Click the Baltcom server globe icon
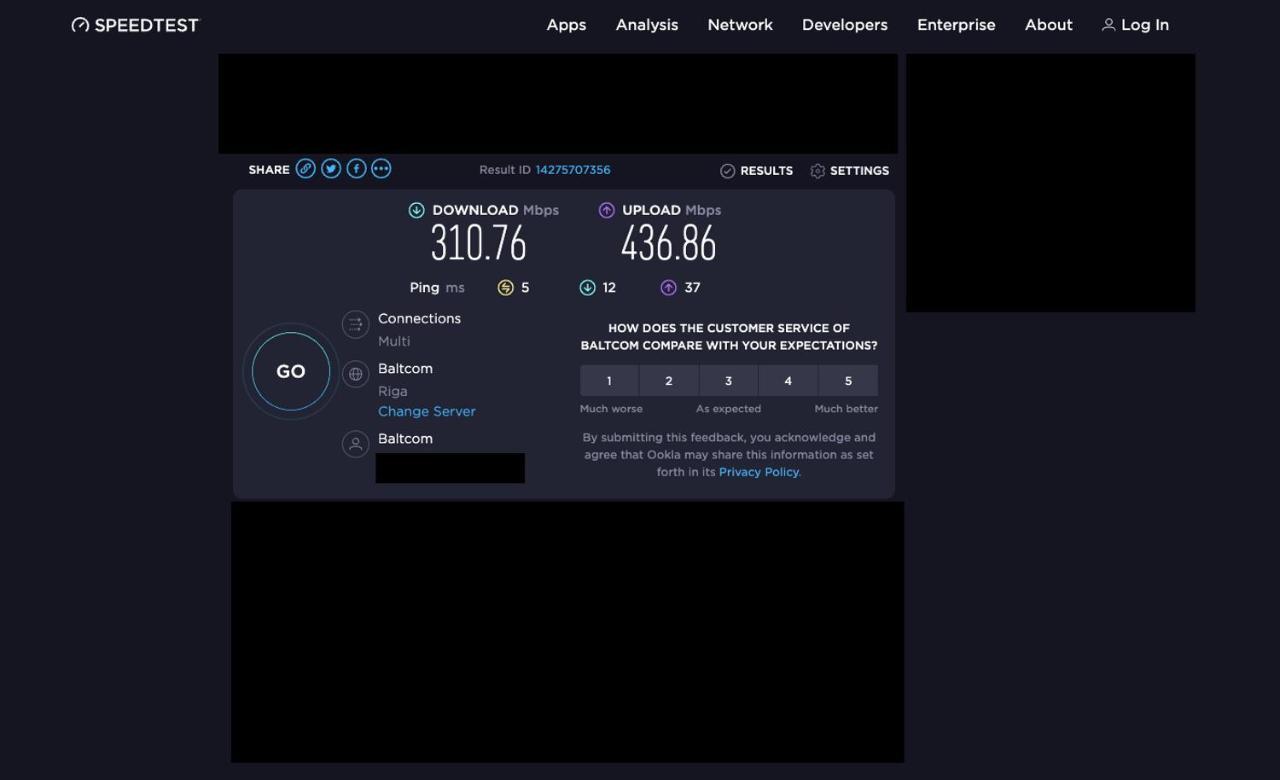 point(355,374)
